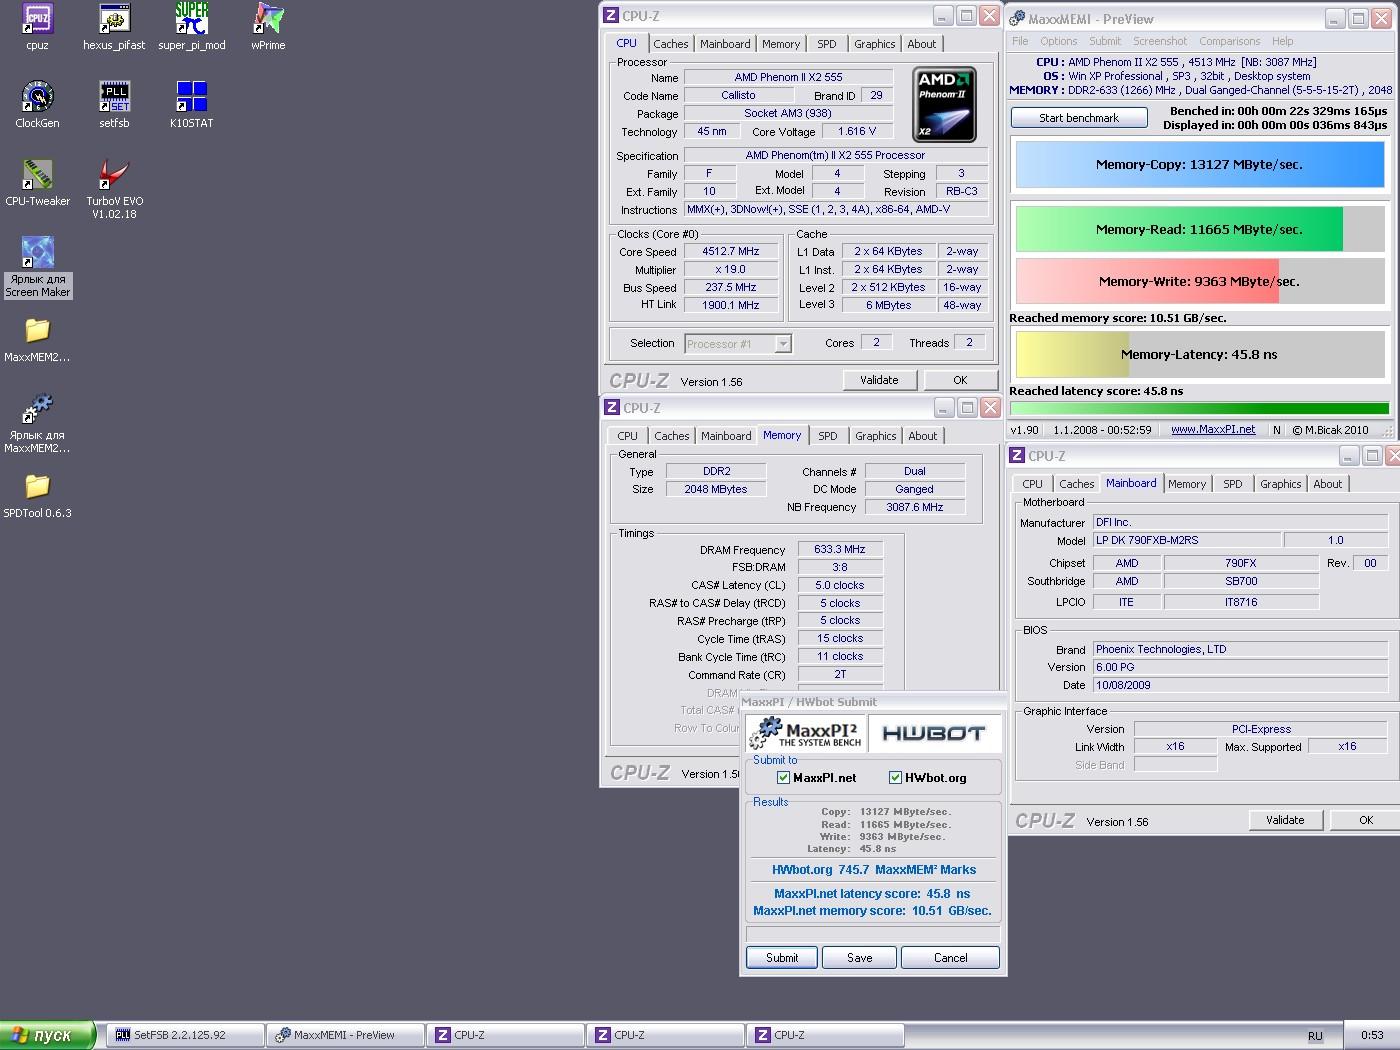The width and height of the screenshot is (1400, 1050).
Task: Click OK in the Mainboard CPU-Z window
Action: [1366, 820]
